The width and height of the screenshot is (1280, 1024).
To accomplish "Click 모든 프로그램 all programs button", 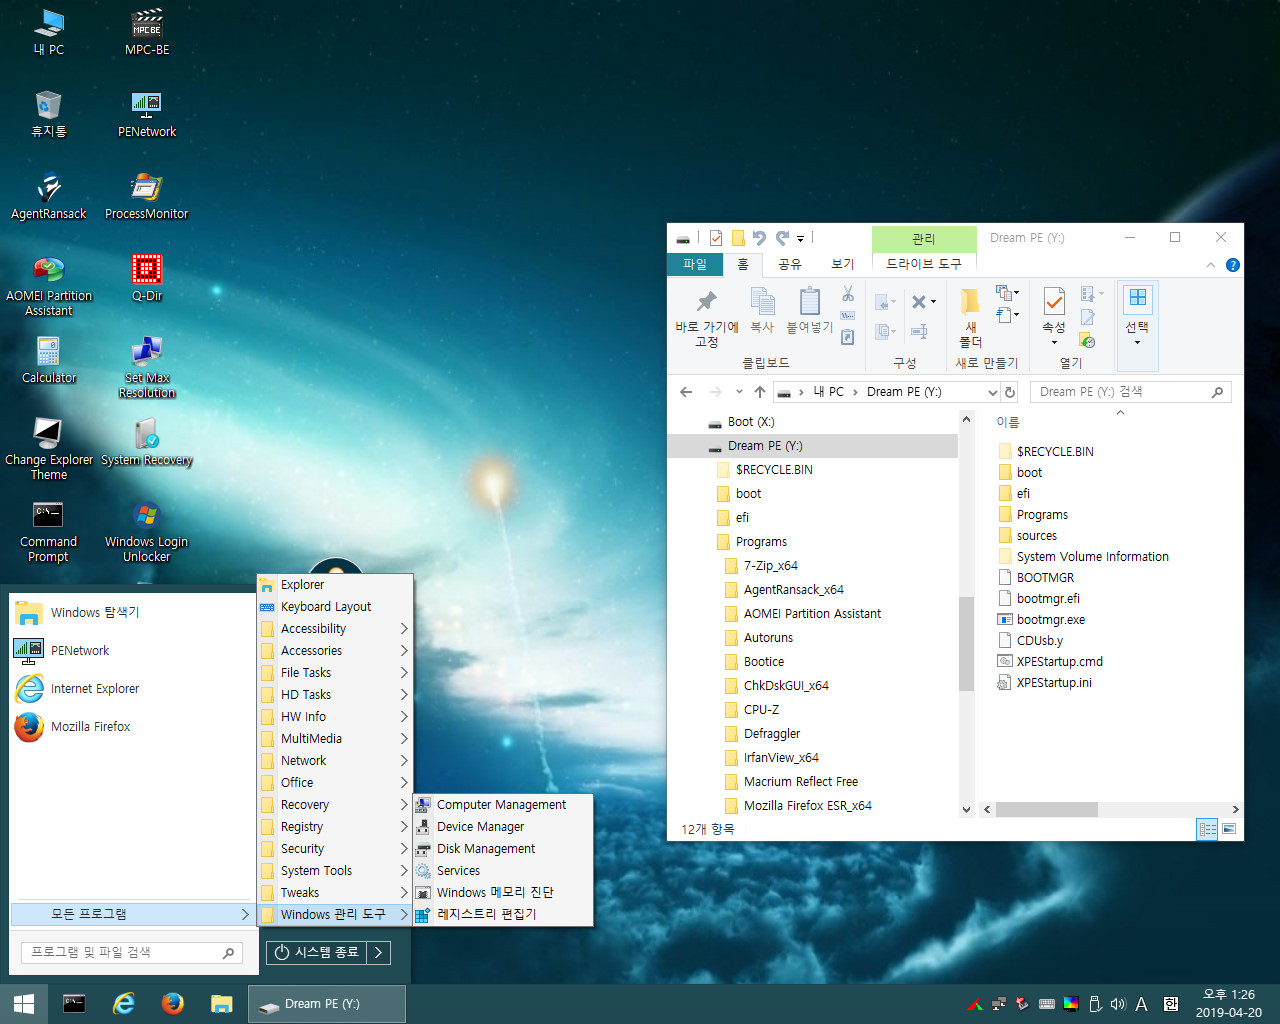I will (x=131, y=914).
